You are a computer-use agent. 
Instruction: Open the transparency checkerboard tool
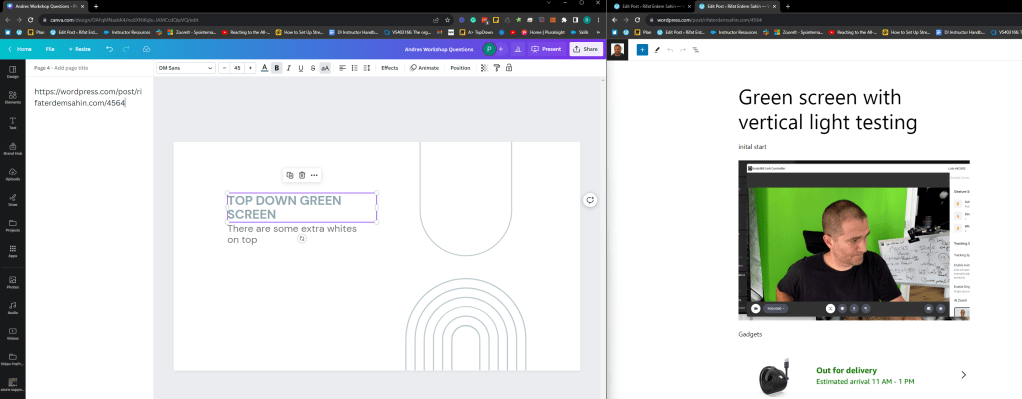click(484, 68)
